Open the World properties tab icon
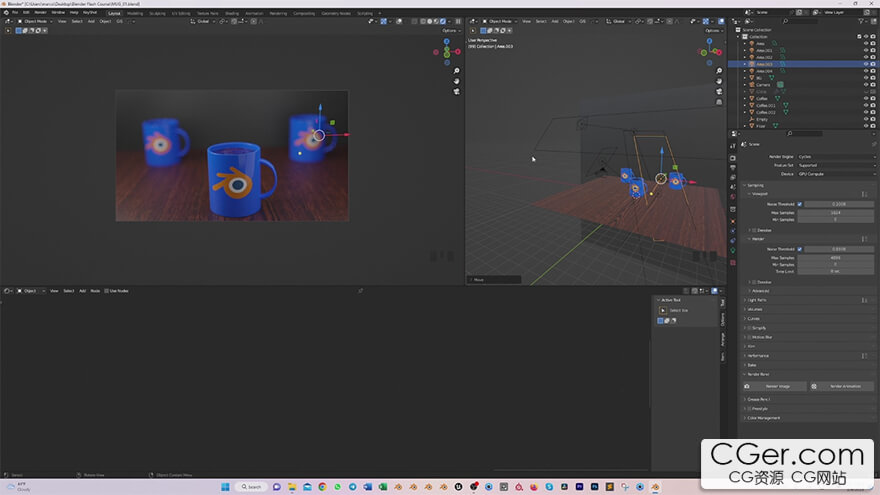Viewport: 880px width, 495px height. pos(732,196)
